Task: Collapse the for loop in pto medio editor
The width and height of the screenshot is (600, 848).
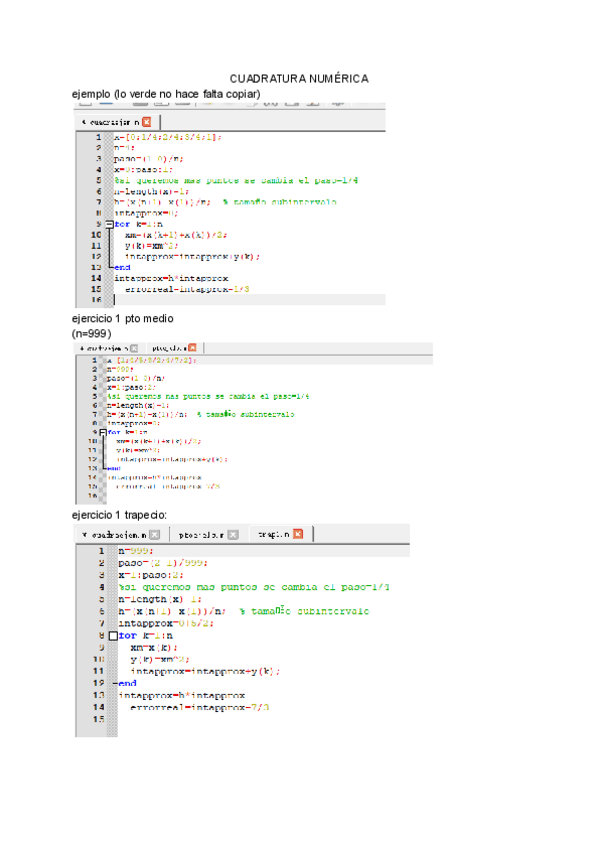Action: tap(104, 431)
